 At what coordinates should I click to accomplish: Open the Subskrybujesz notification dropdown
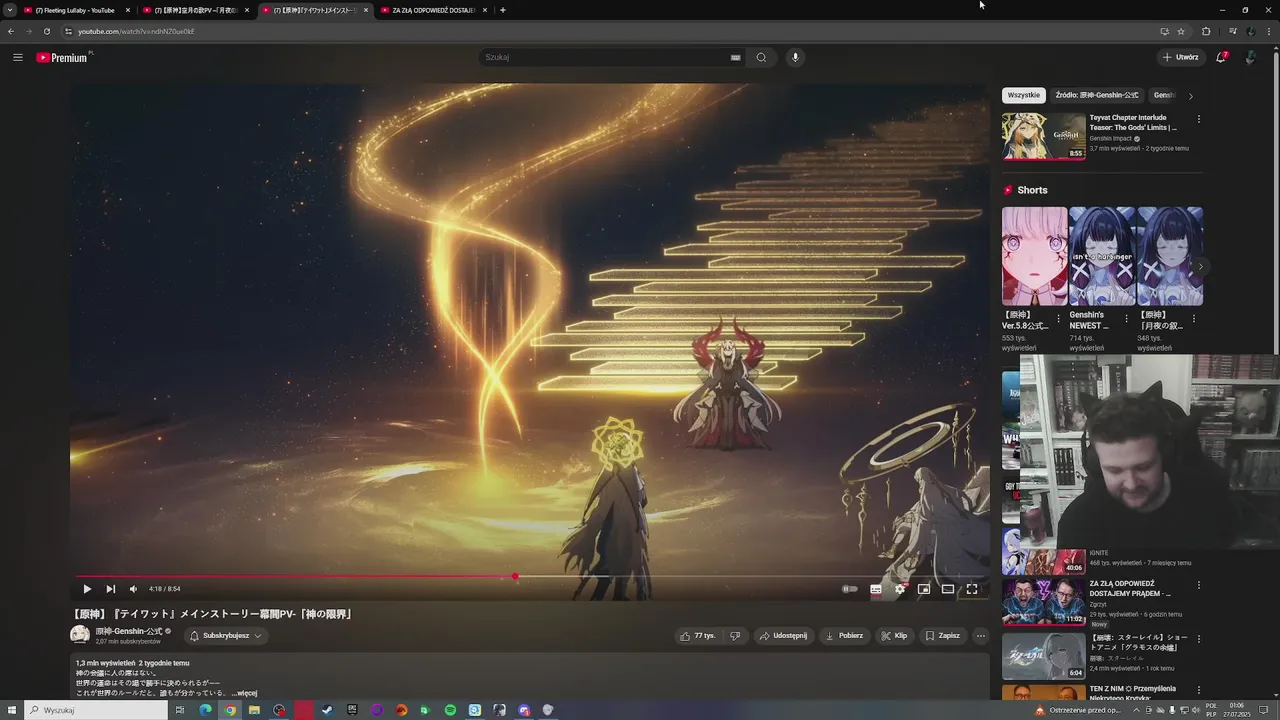226,635
